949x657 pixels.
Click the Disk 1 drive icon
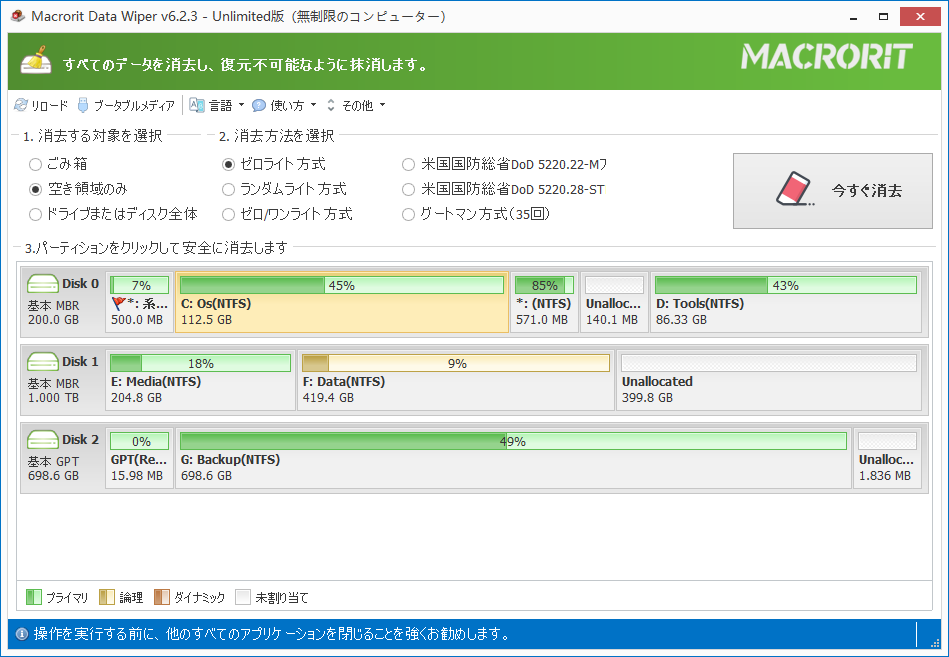point(42,362)
